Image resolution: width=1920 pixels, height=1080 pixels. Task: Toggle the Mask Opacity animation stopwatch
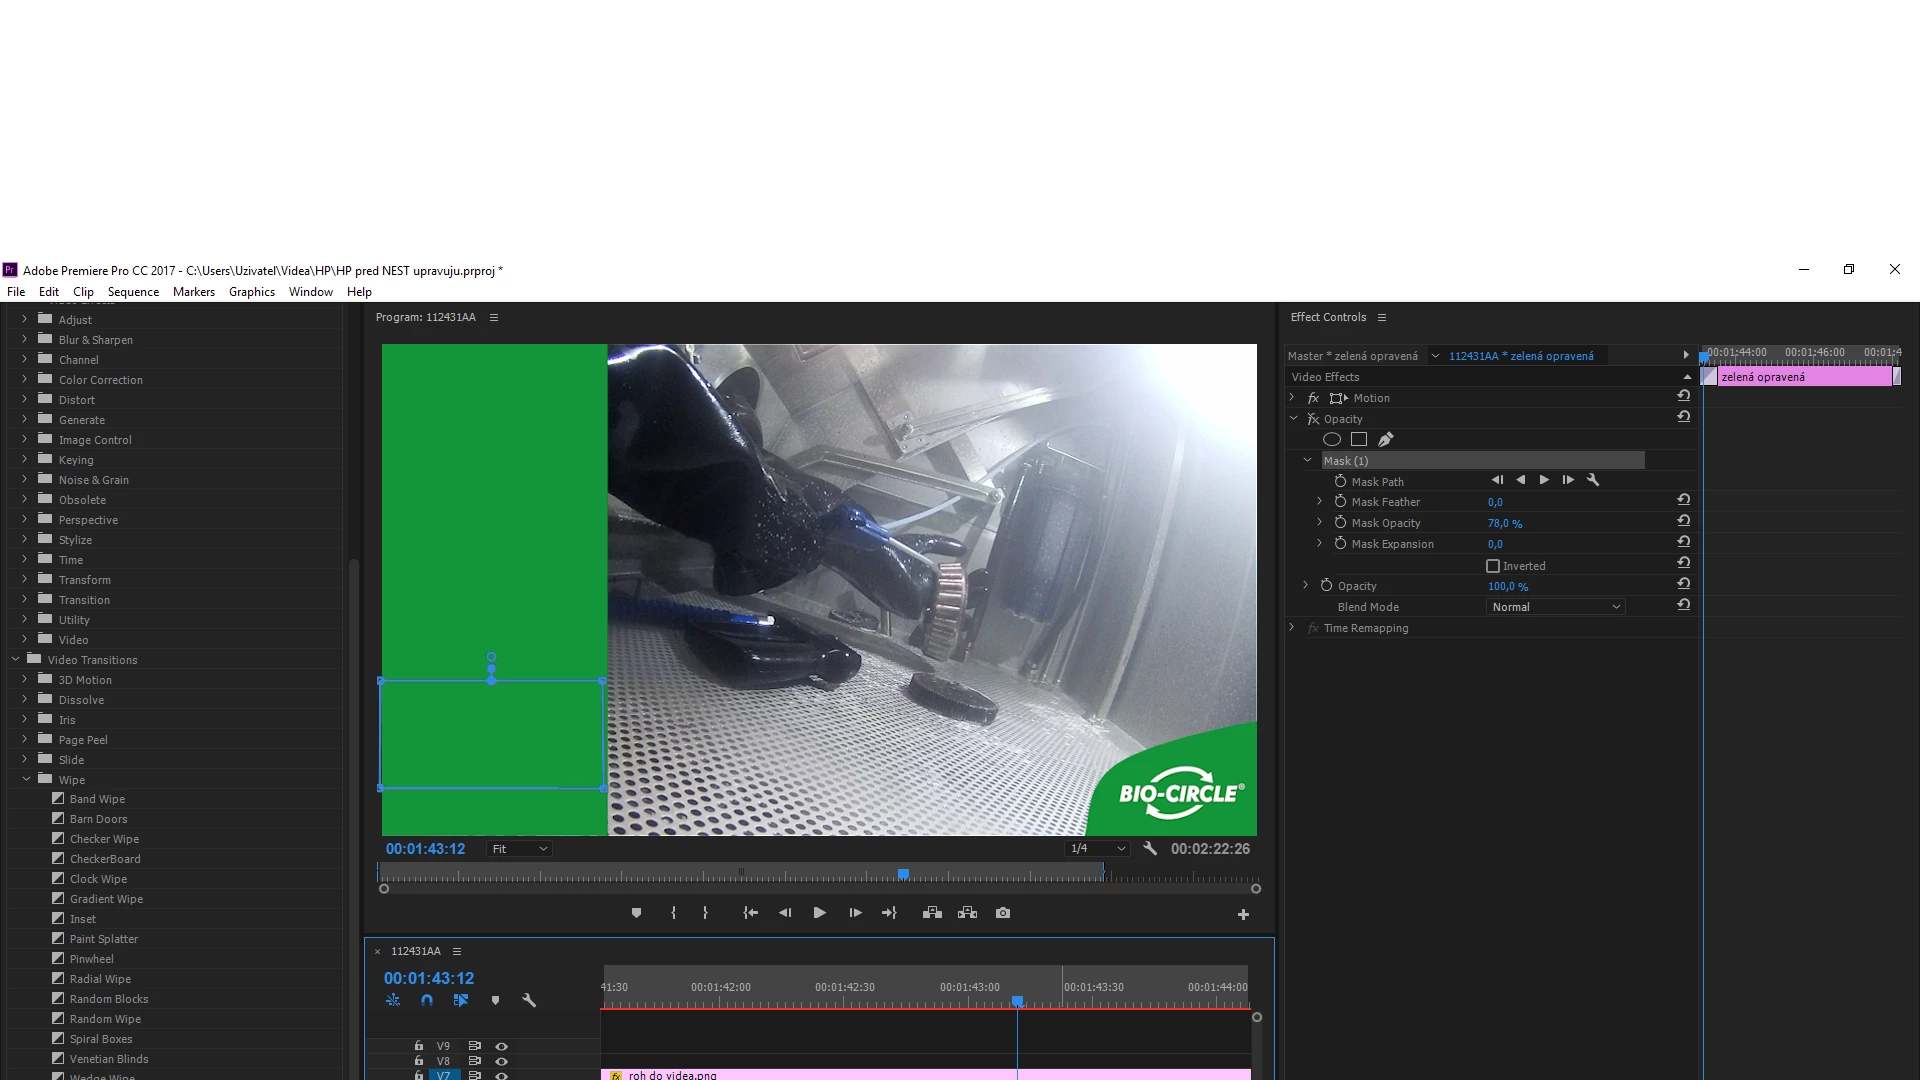point(1340,522)
